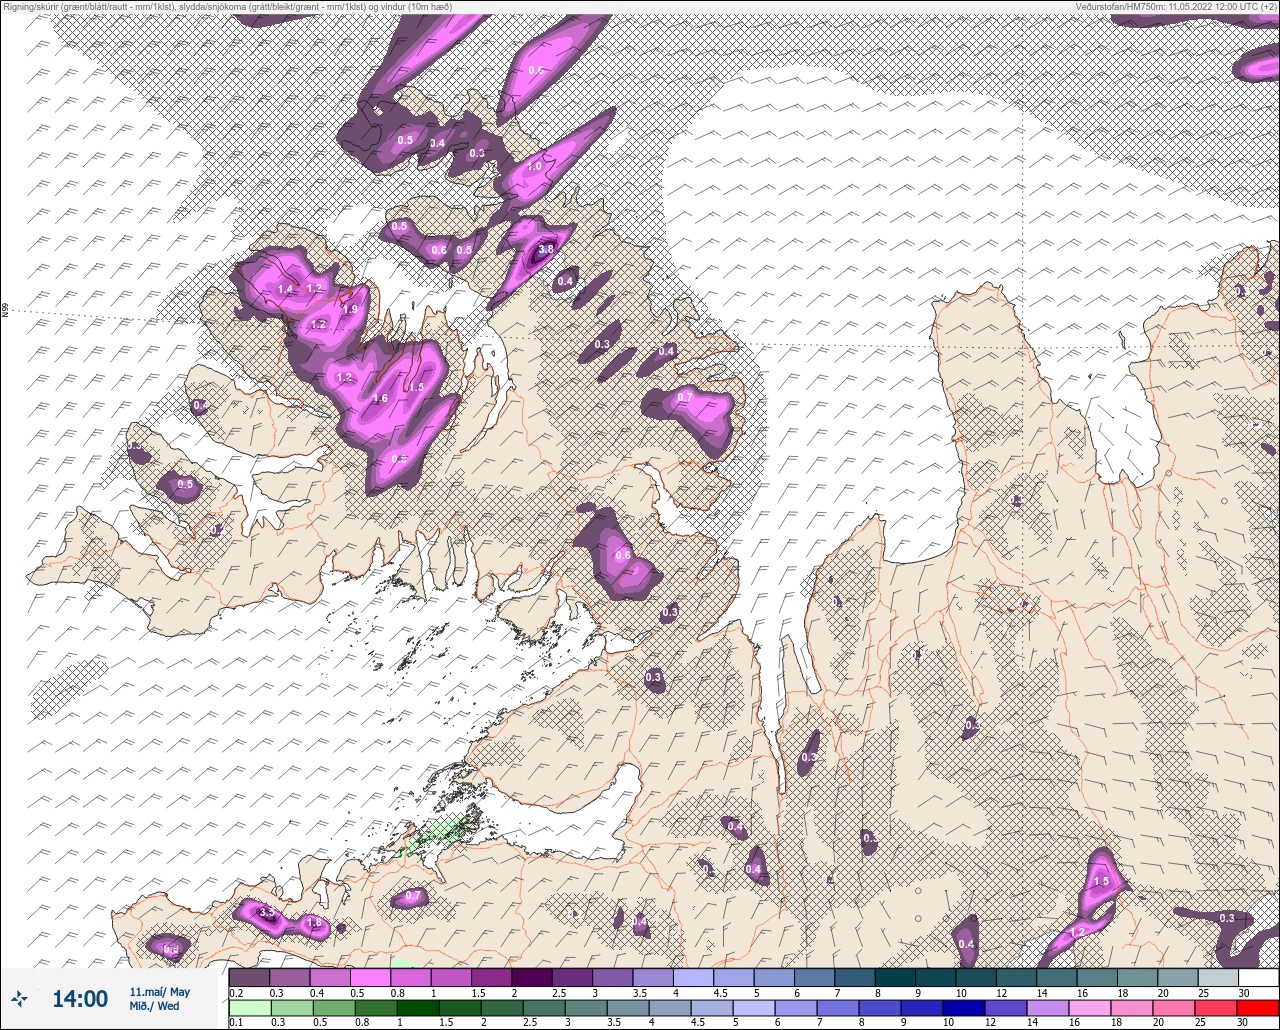Click the 1.0 precipitation value on the map
The width and height of the screenshot is (1280, 1030).
535,167
